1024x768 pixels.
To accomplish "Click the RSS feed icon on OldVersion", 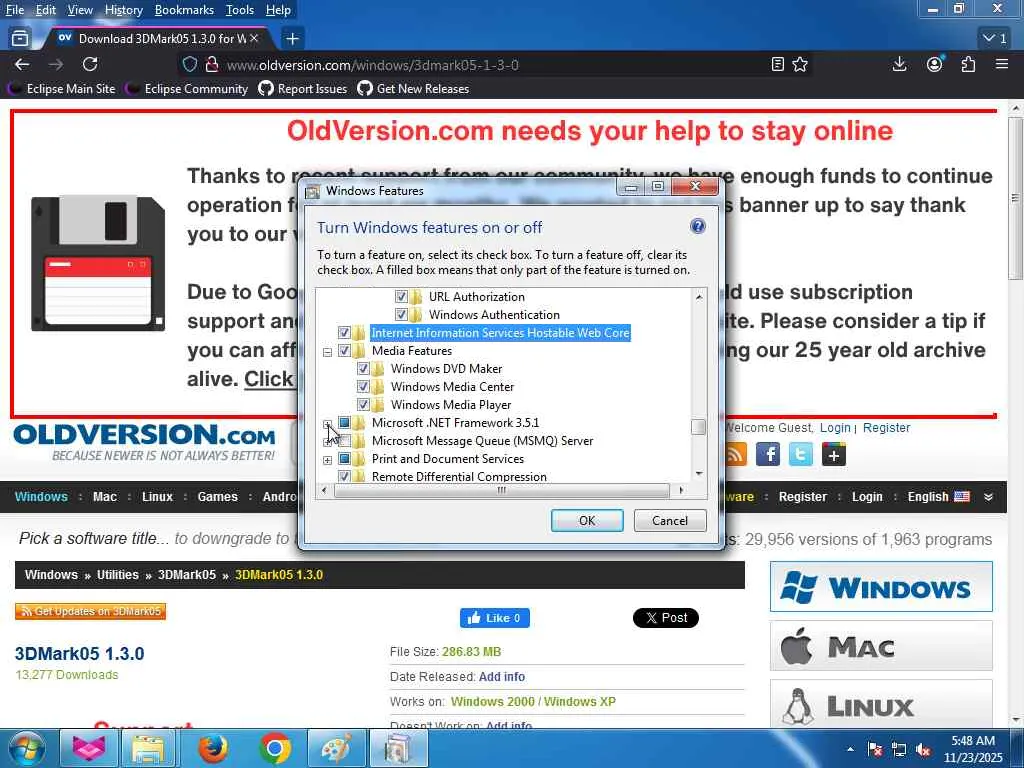I will coord(736,454).
